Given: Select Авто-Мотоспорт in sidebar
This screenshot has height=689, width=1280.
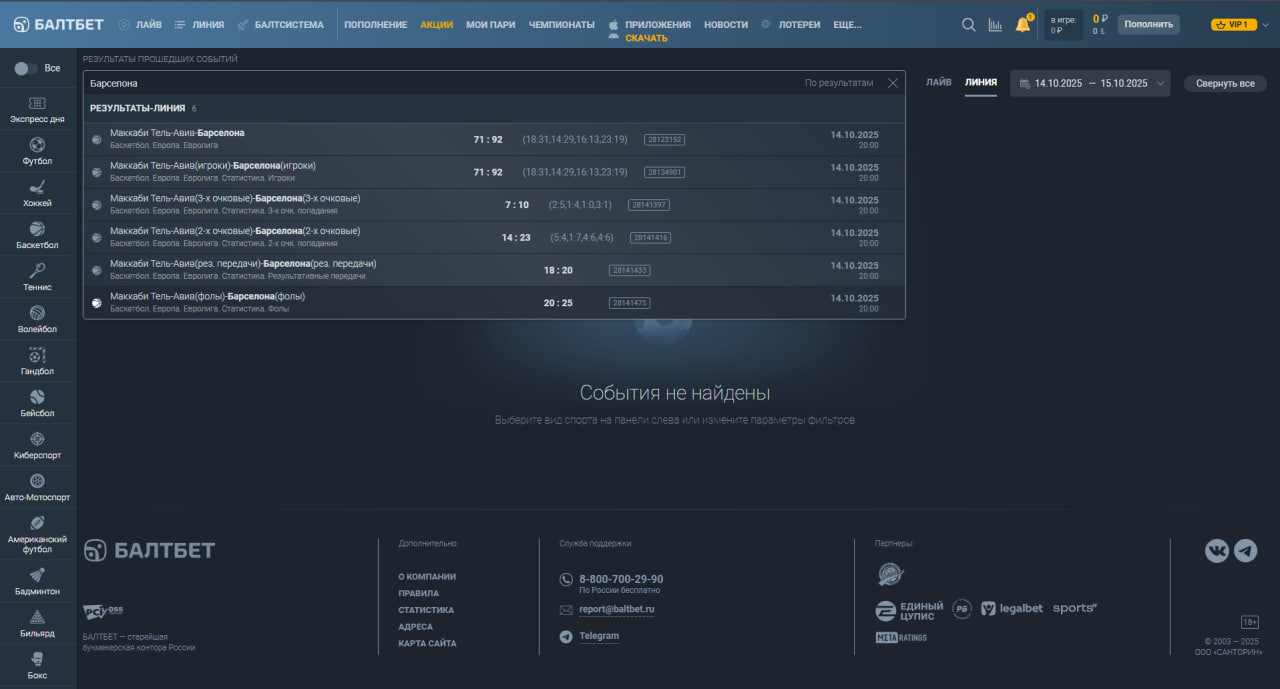Looking at the screenshot, I should [x=37, y=488].
